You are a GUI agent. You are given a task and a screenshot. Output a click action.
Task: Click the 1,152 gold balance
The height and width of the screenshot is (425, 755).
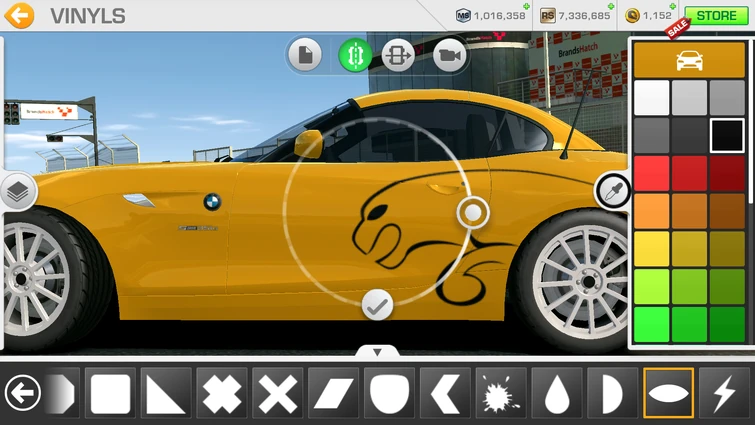[x=657, y=16]
